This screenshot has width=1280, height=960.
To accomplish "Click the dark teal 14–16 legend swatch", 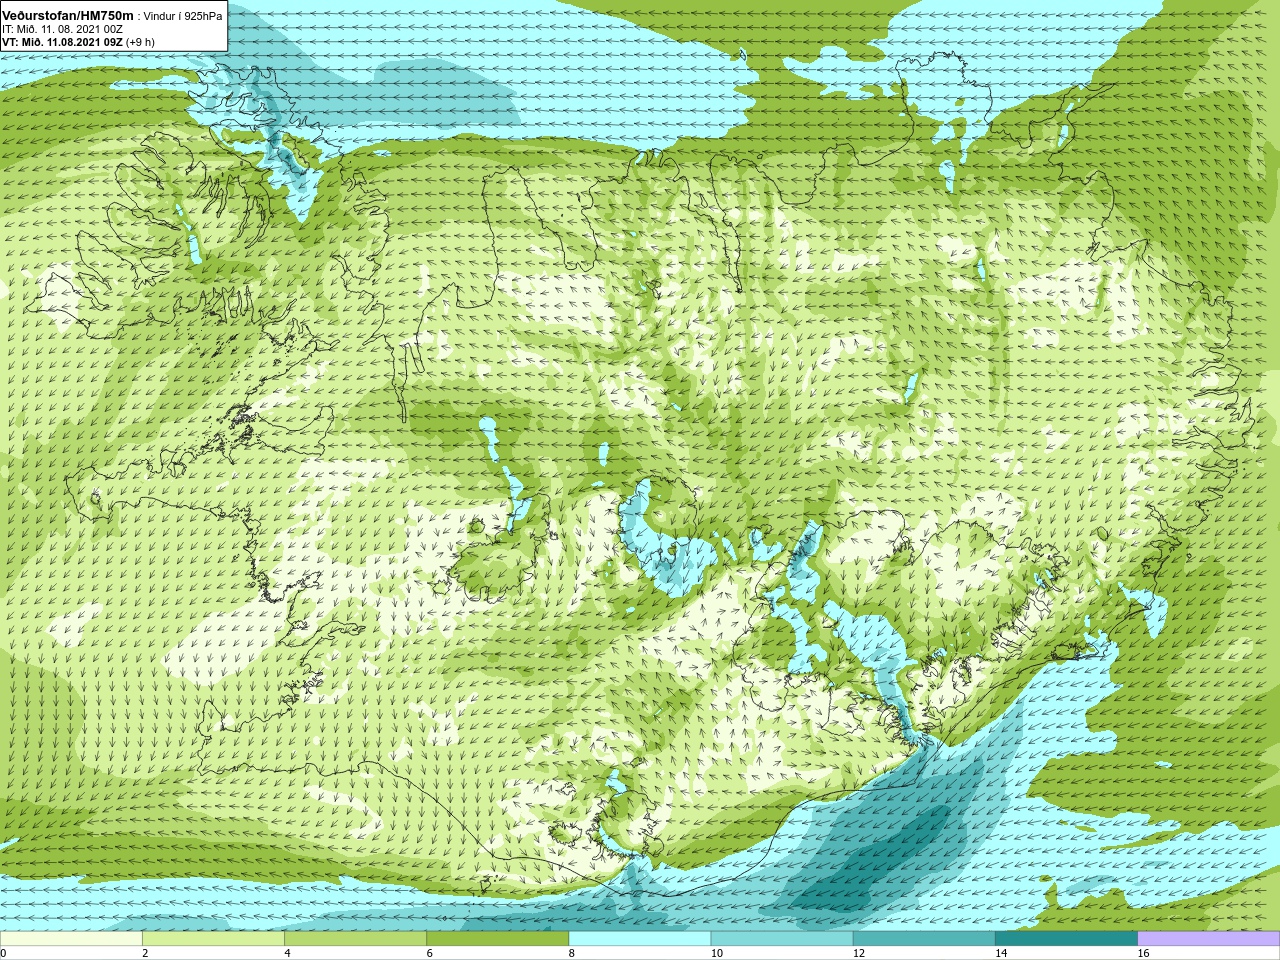I will tap(1066, 939).
